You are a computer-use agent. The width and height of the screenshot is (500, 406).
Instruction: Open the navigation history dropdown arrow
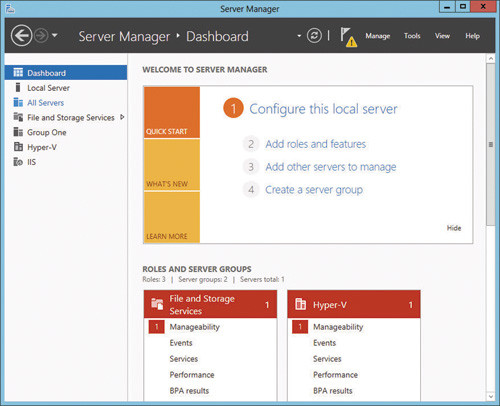[55, 35]
